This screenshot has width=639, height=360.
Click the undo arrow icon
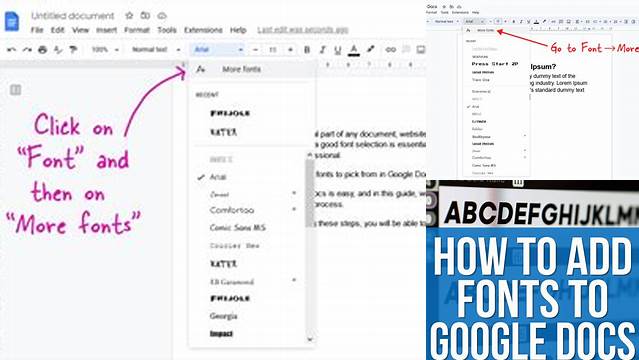(x=11, y=50)
